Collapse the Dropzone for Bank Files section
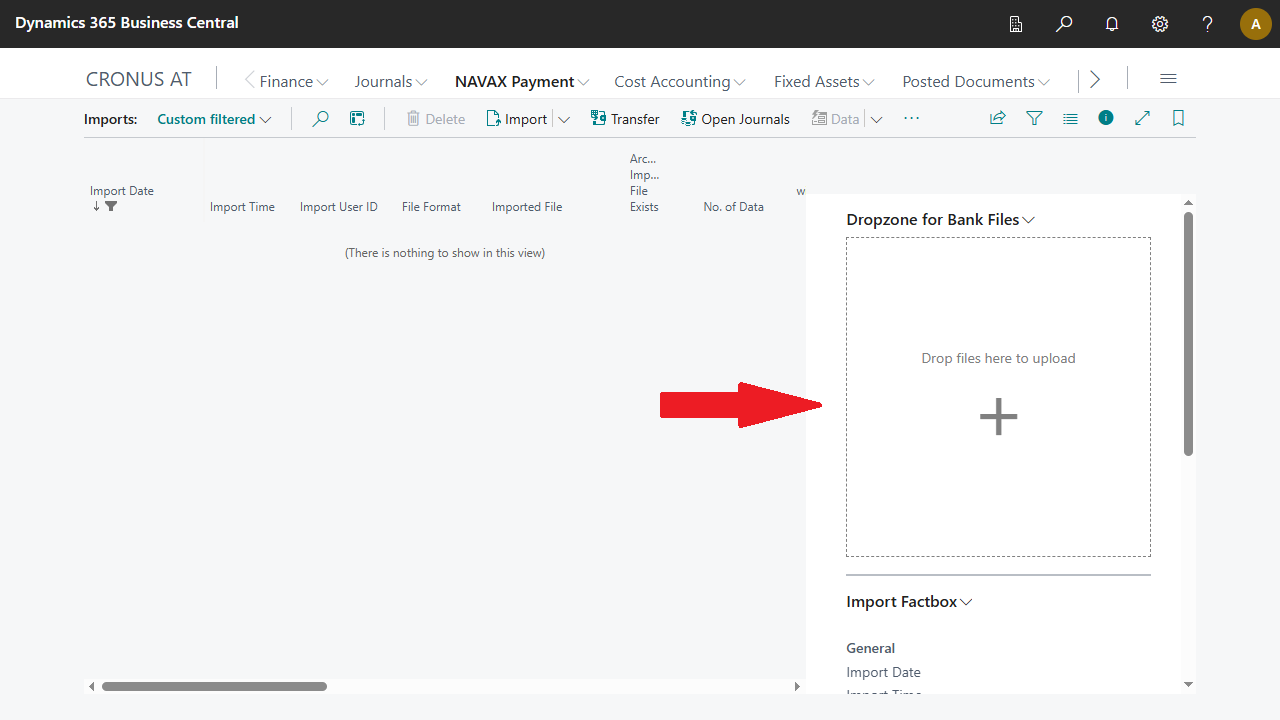1280x720 pixels. (940, 219)
